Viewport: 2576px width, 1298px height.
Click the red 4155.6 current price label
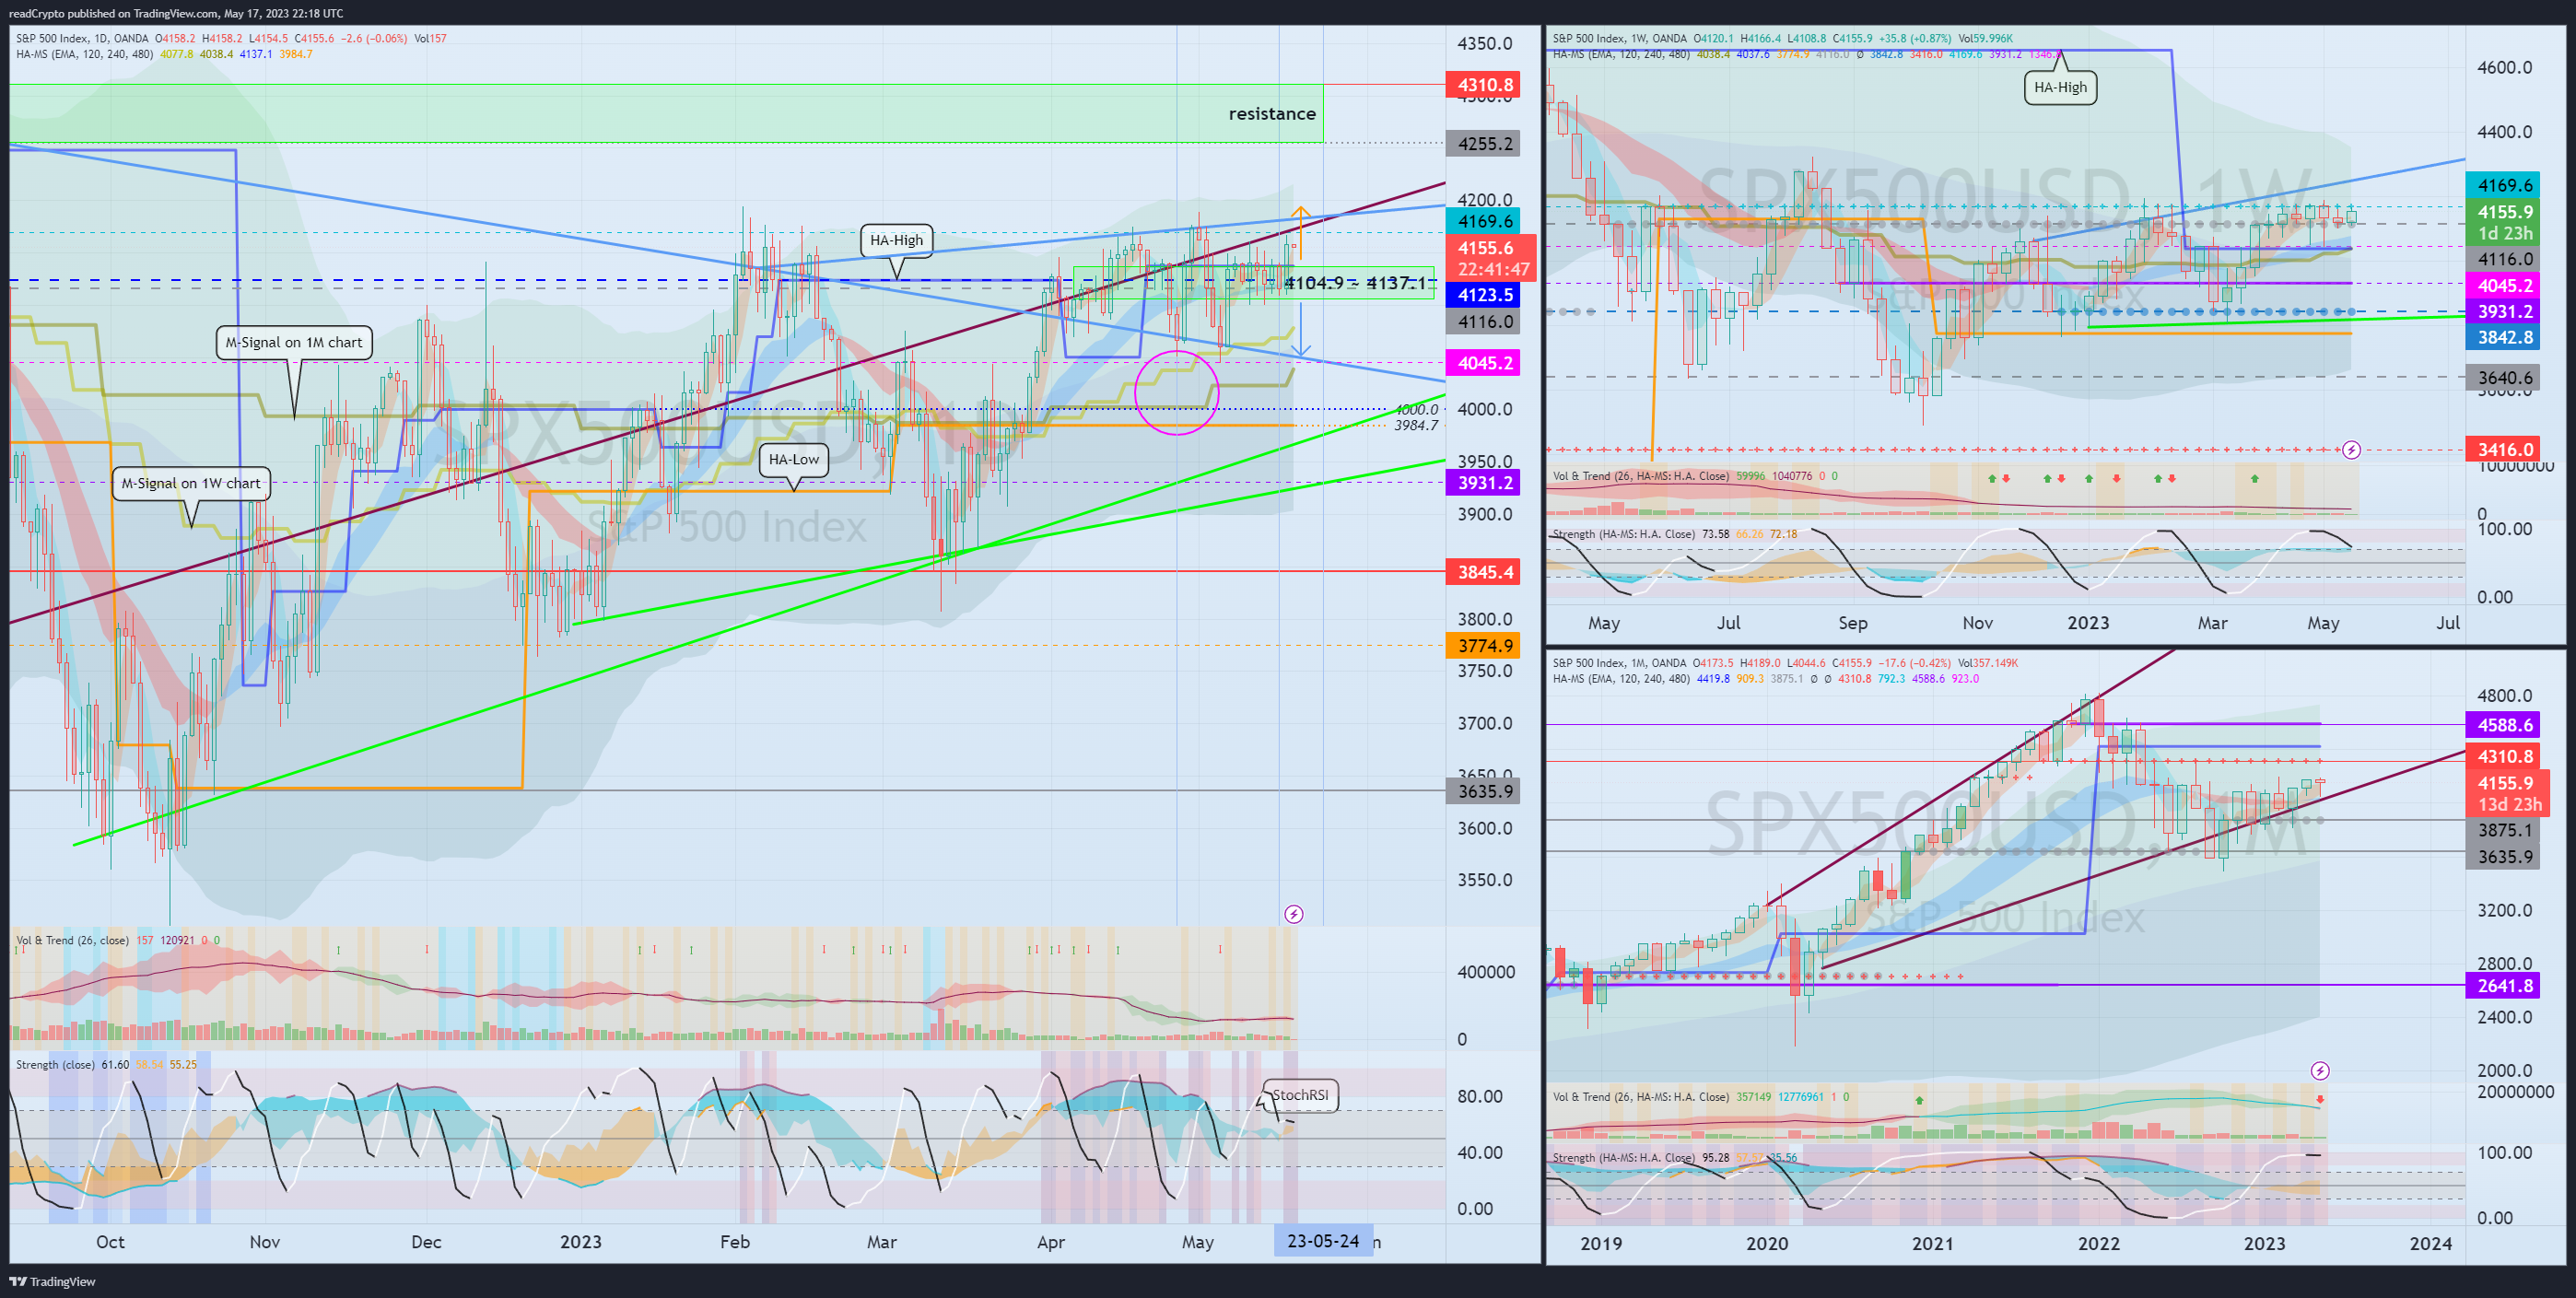click(x=1491, y=258)
